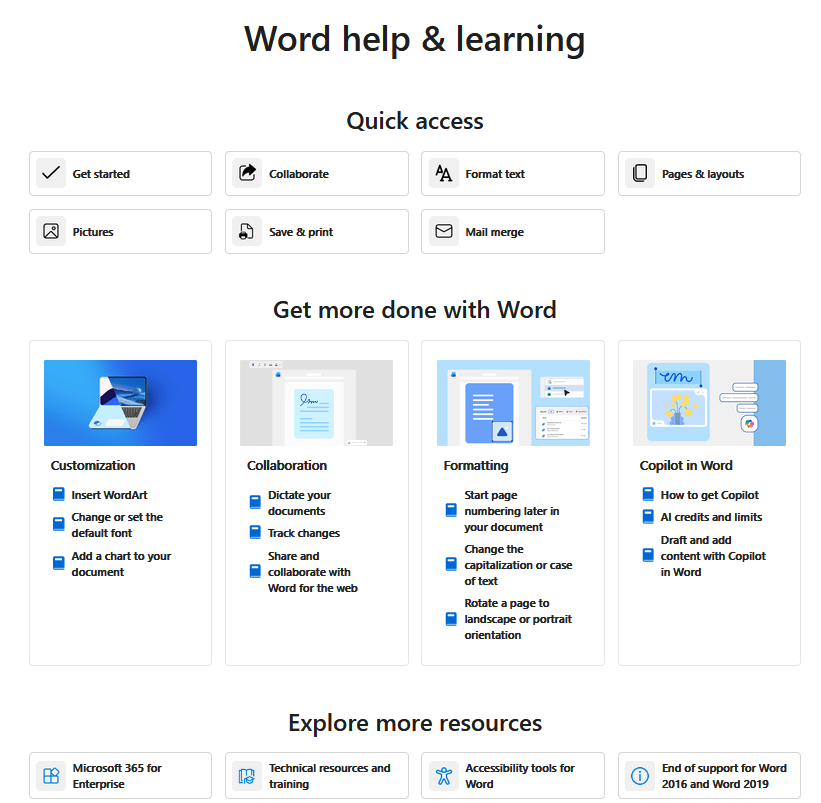Open Add a chart to your document
This screenshot has height=803, width=821.
point(121,564)
